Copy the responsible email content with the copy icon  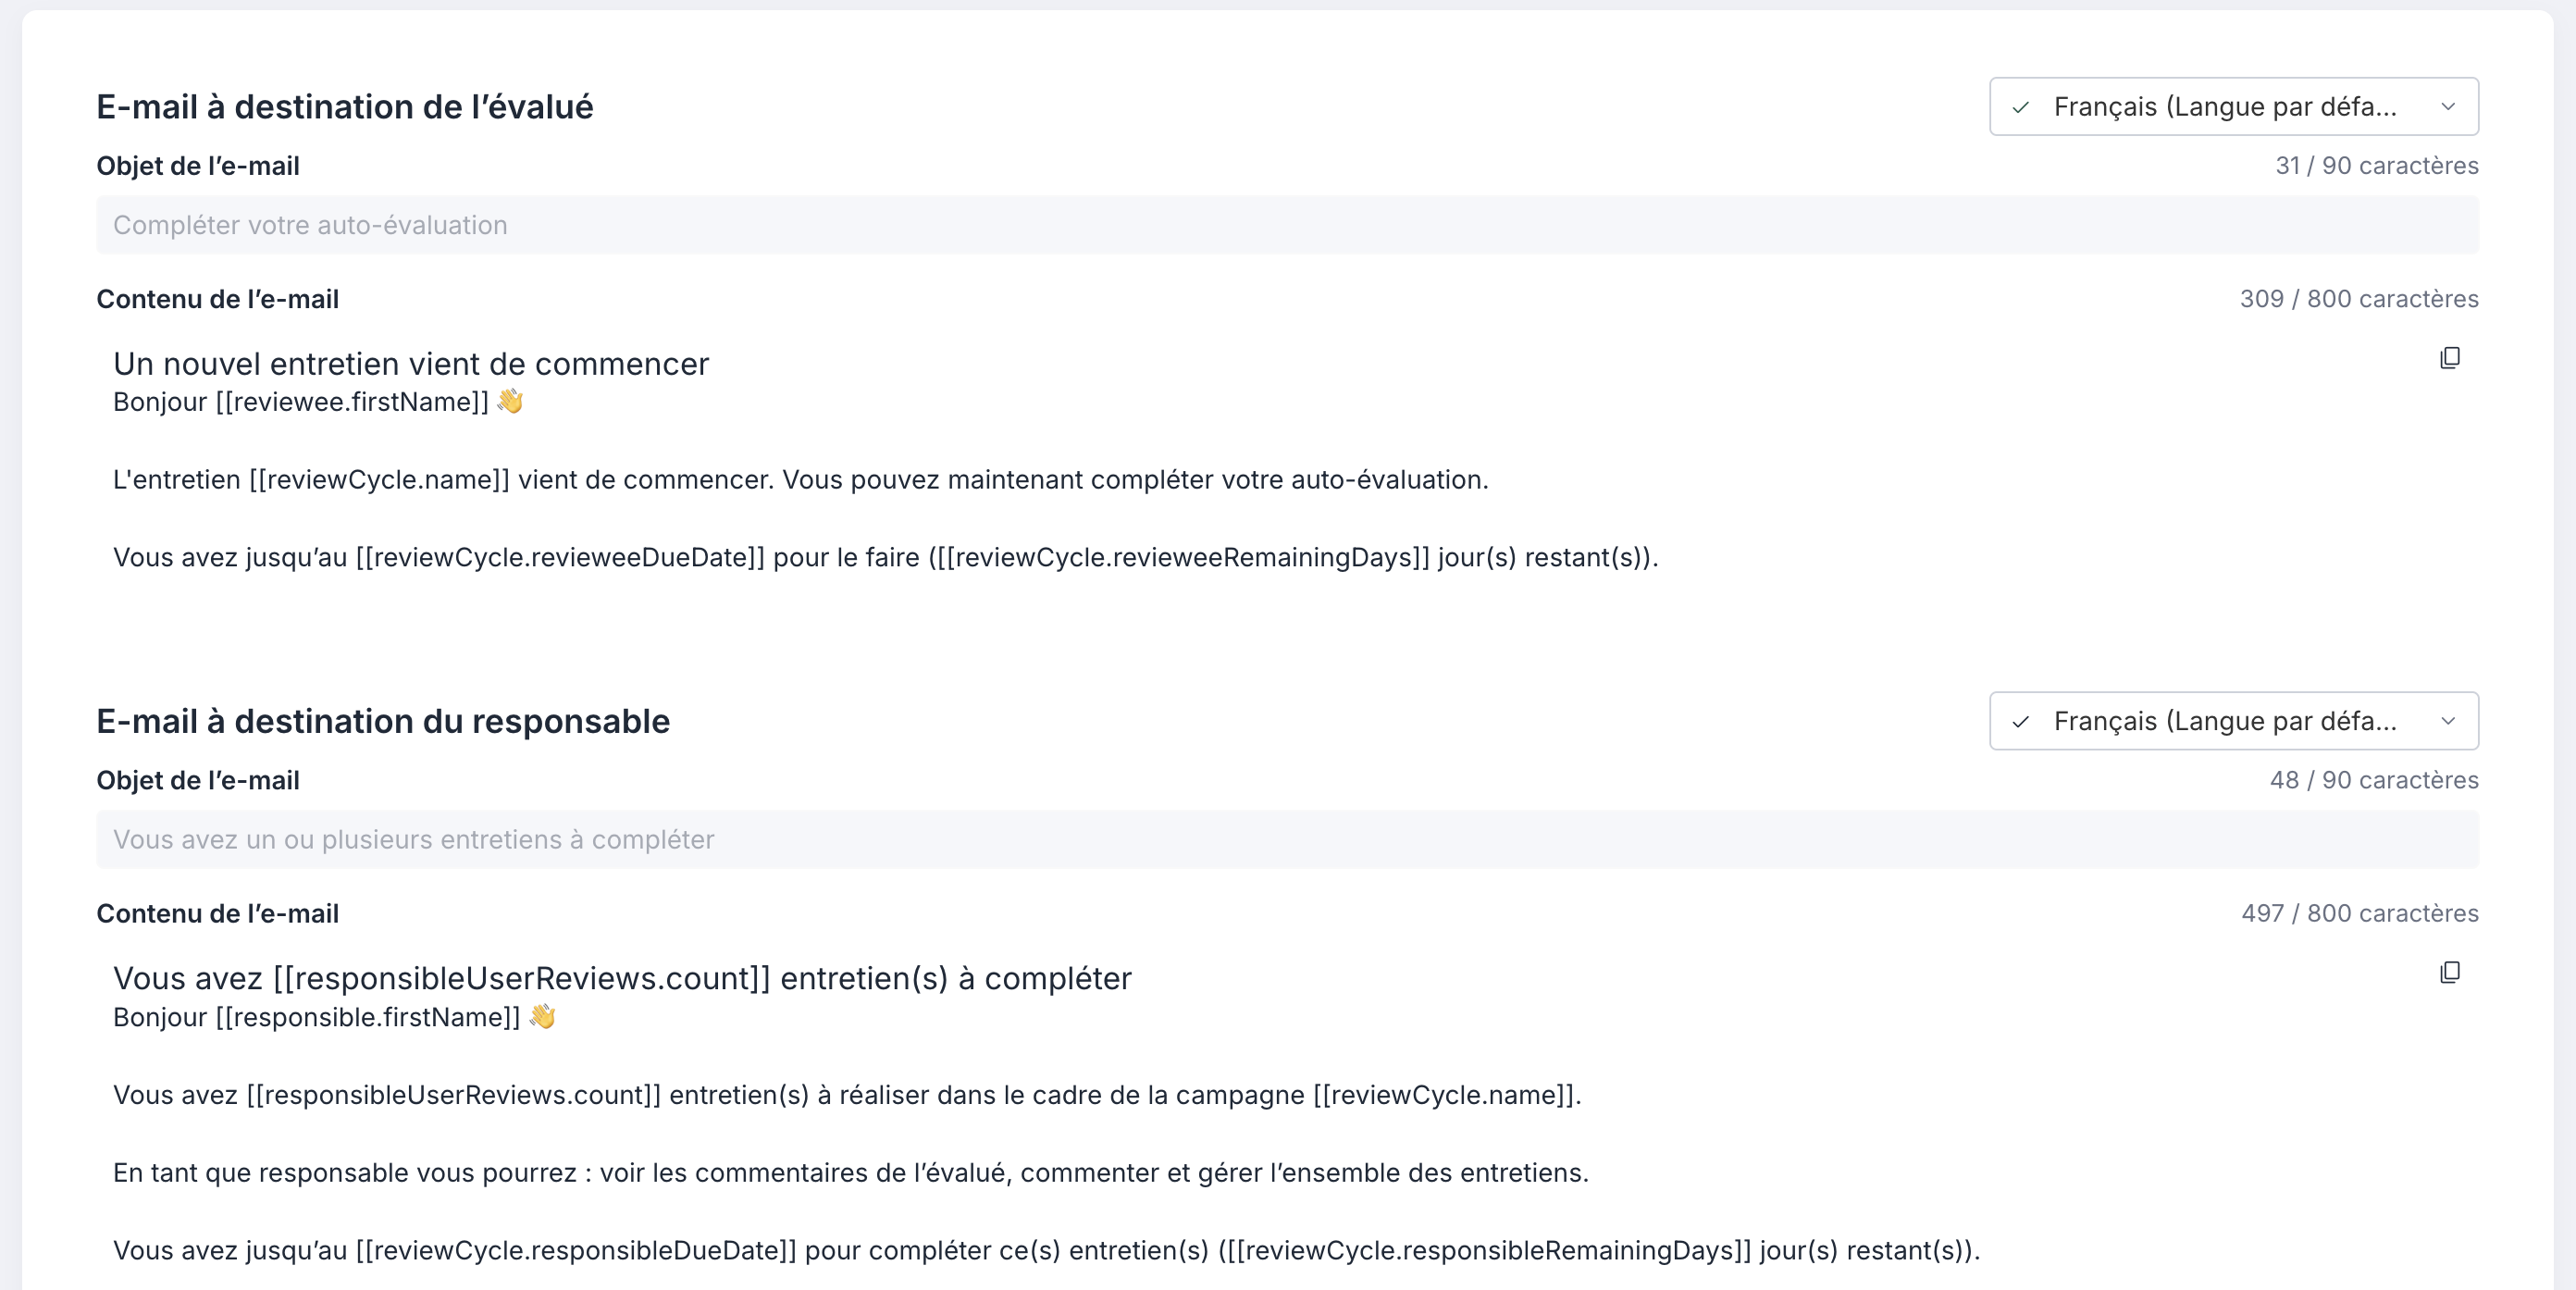click(2449, 972)
